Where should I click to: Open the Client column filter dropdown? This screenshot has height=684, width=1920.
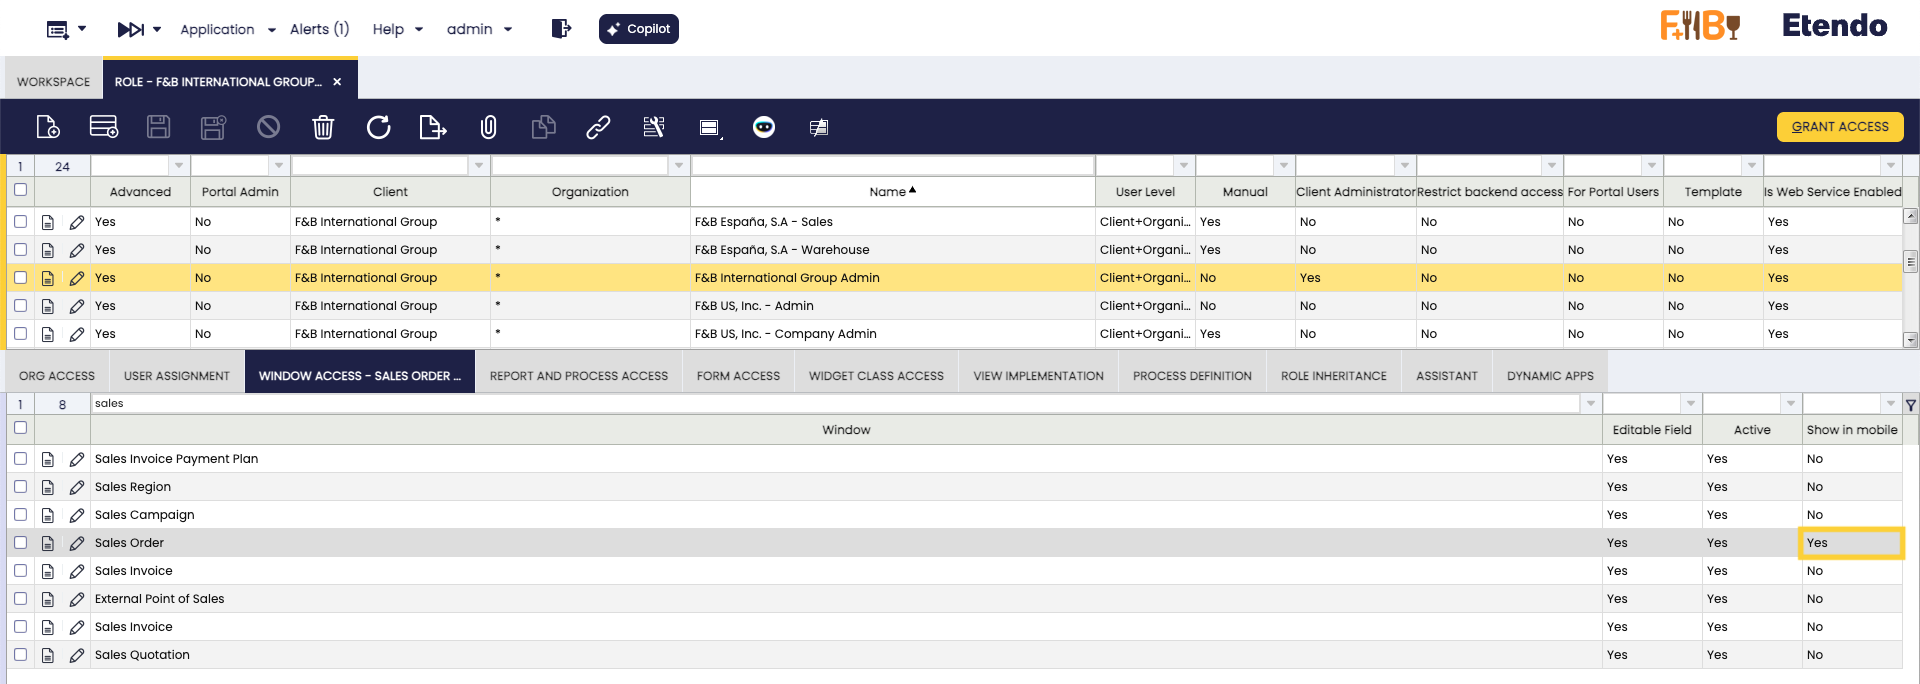[479, 165]
